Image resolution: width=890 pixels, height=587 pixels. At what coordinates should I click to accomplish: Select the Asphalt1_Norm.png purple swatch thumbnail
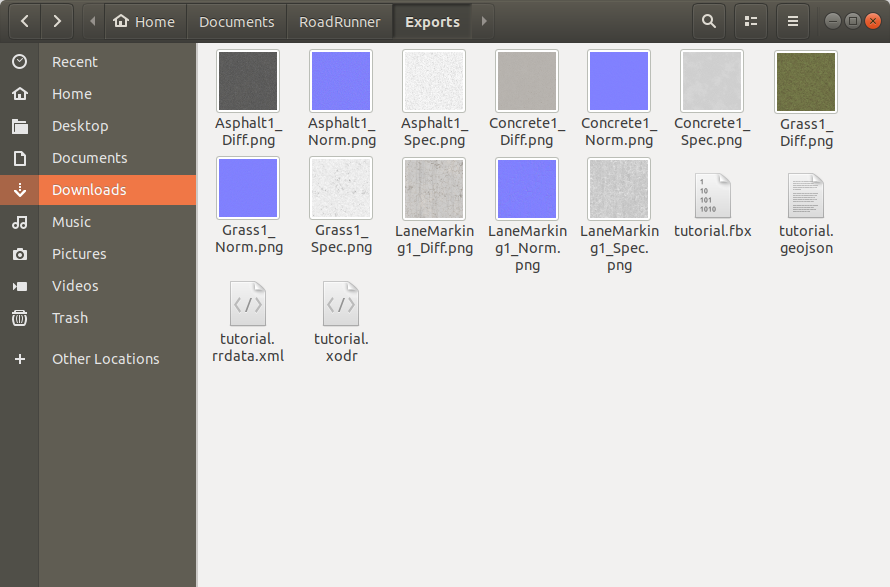point(340,80)
